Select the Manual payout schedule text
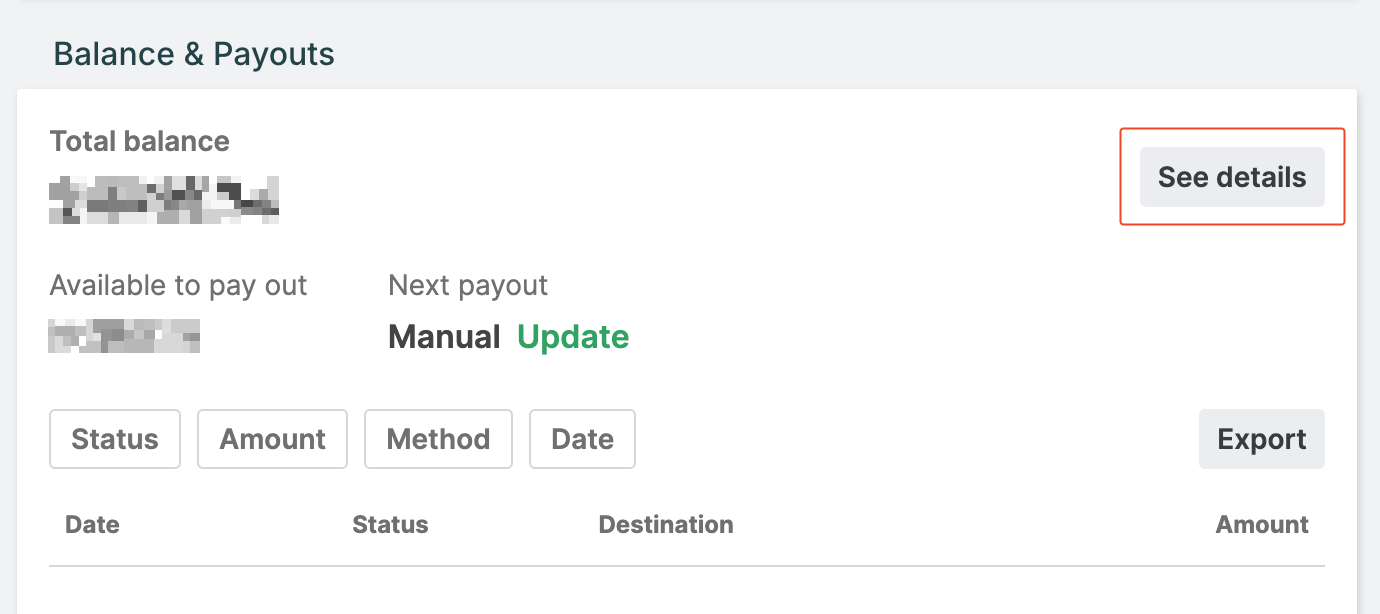Image resolution: width=1380 pixels, height=614 pixels. pyautogui.click(x=444, y=337)
